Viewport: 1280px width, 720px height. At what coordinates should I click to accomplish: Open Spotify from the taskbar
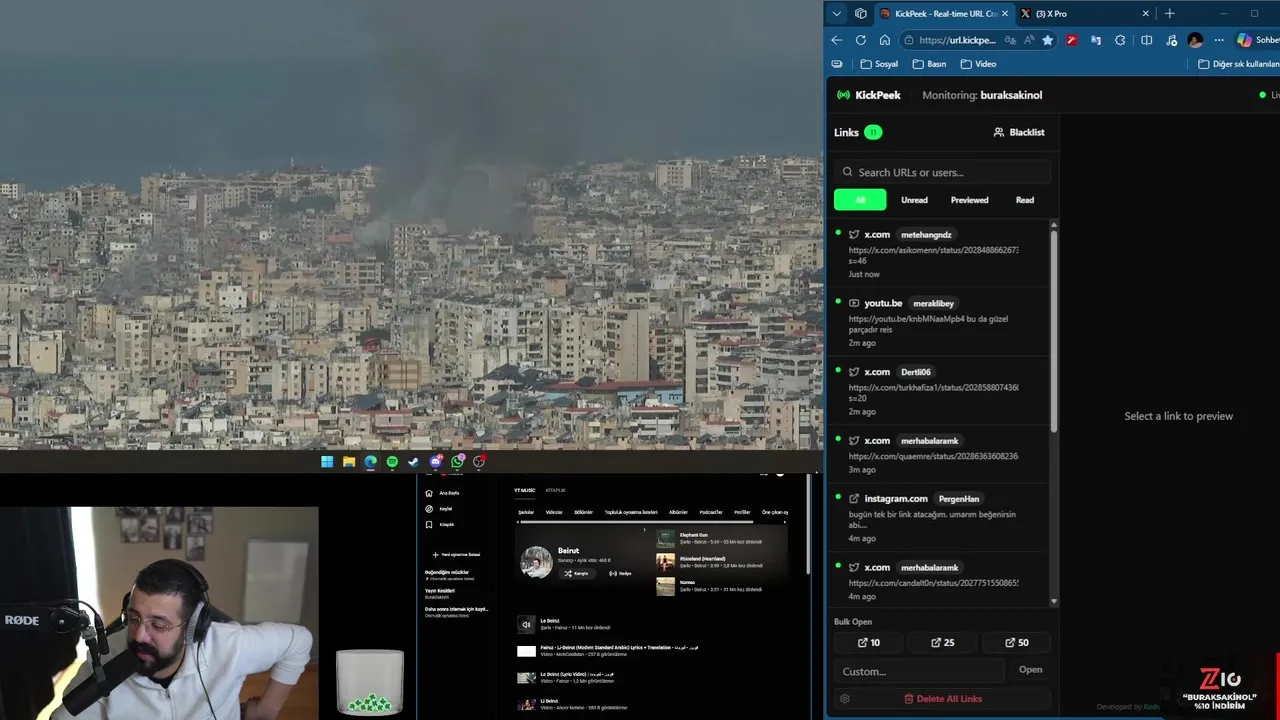392,462
